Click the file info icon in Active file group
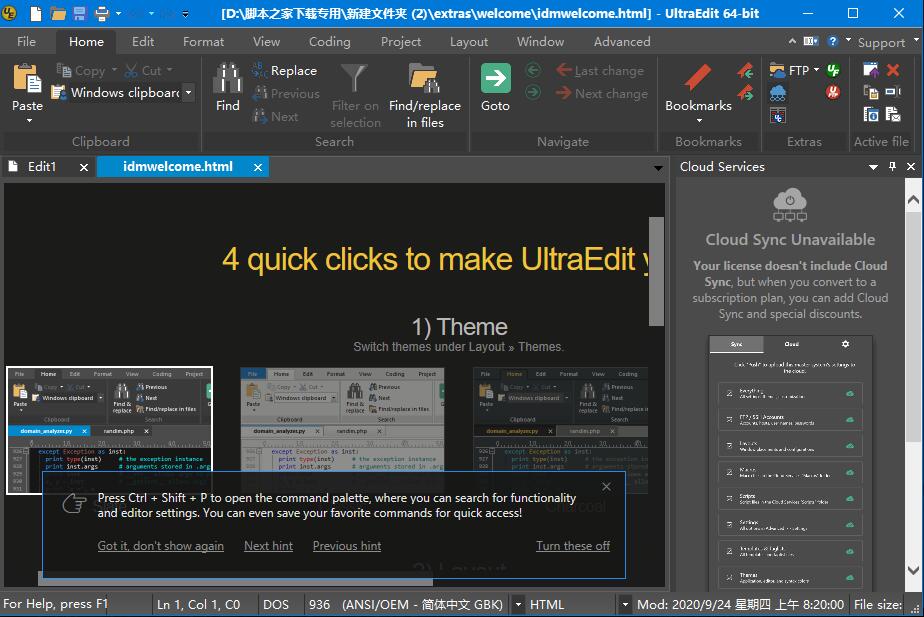The height and width of the screenshot is (617, 924). (x=871, y=114)
